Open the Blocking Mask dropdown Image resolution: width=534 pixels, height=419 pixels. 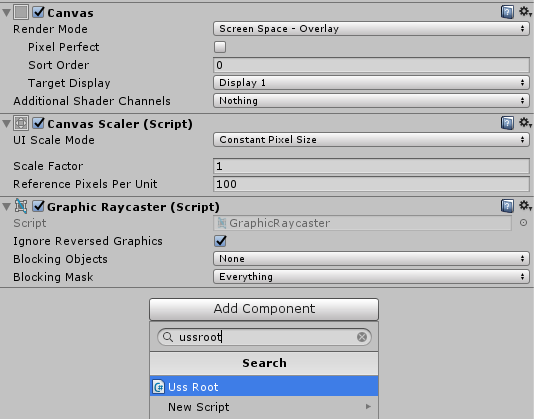(371, 277)
